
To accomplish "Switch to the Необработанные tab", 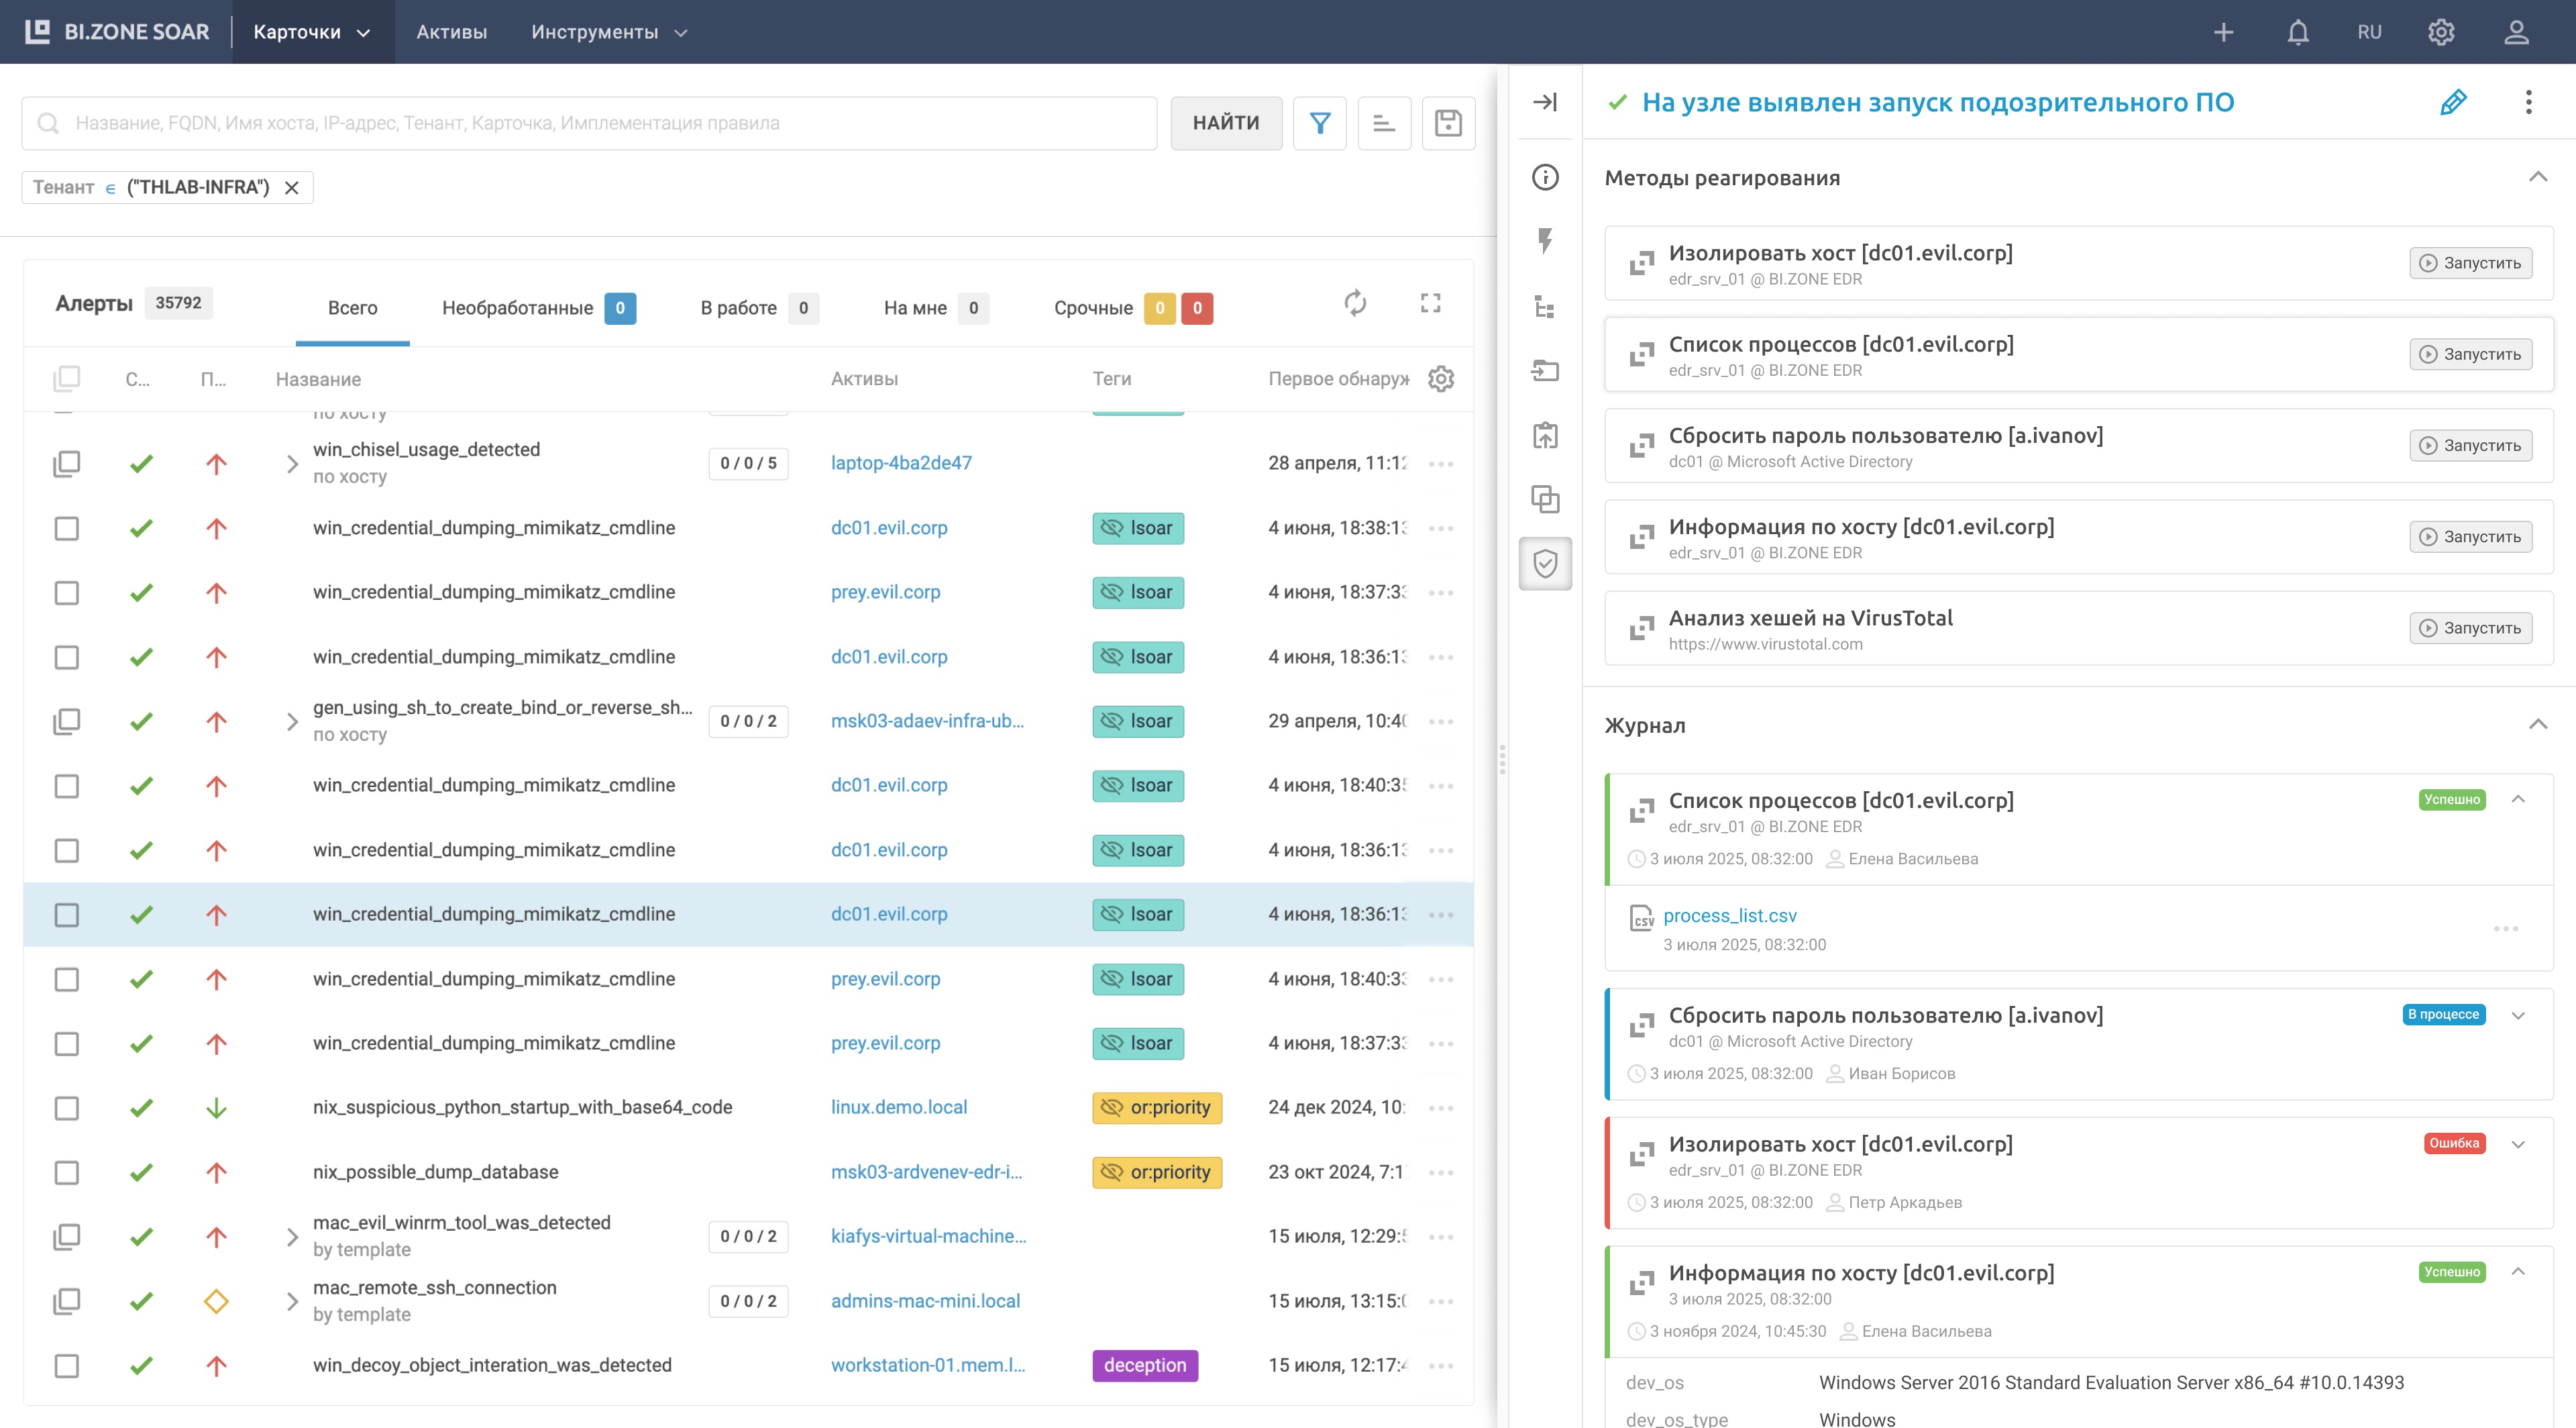I will tap(518, 308).
